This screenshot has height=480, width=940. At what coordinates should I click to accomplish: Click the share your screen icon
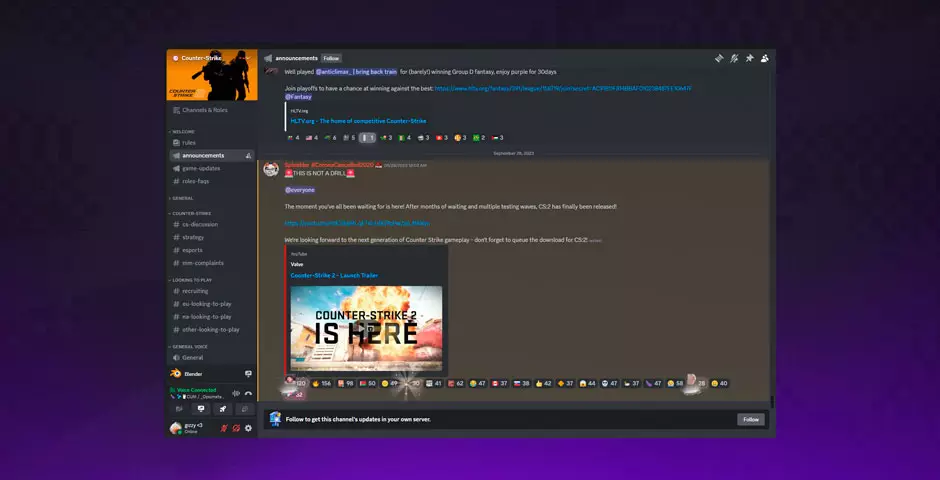pos(201,409)
